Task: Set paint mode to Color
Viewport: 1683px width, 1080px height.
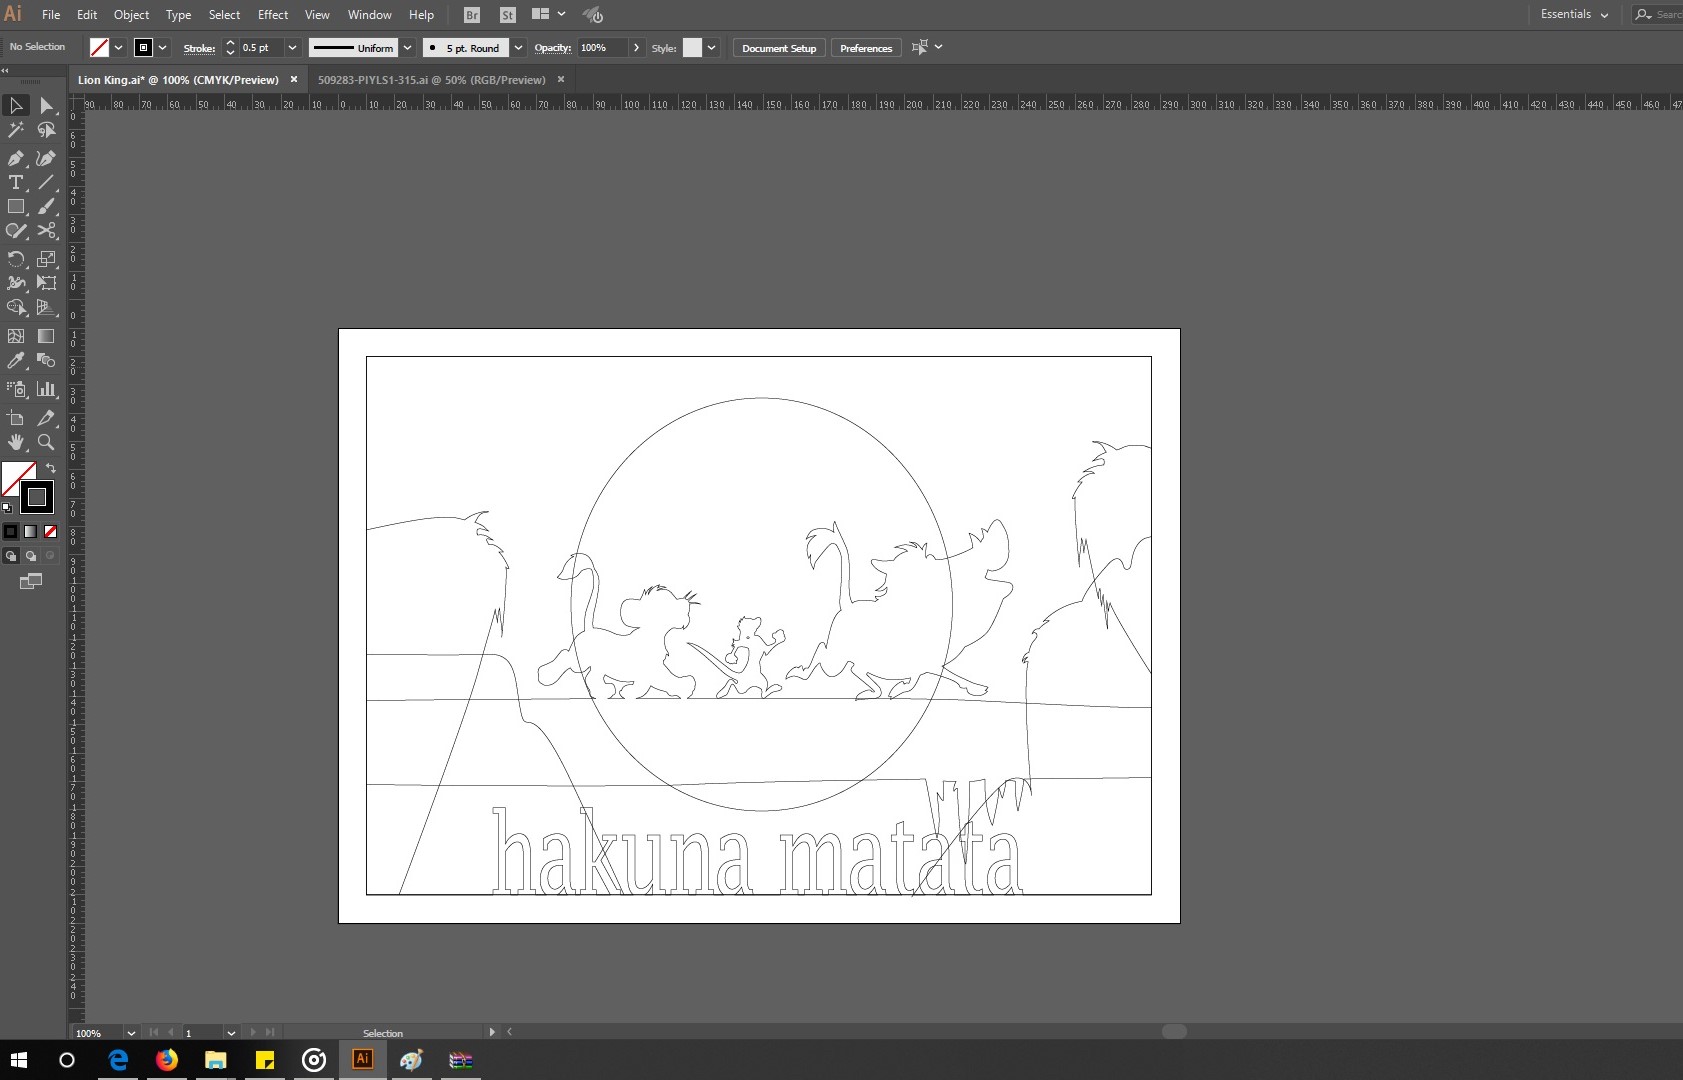Action: click(x=11, y=532)
